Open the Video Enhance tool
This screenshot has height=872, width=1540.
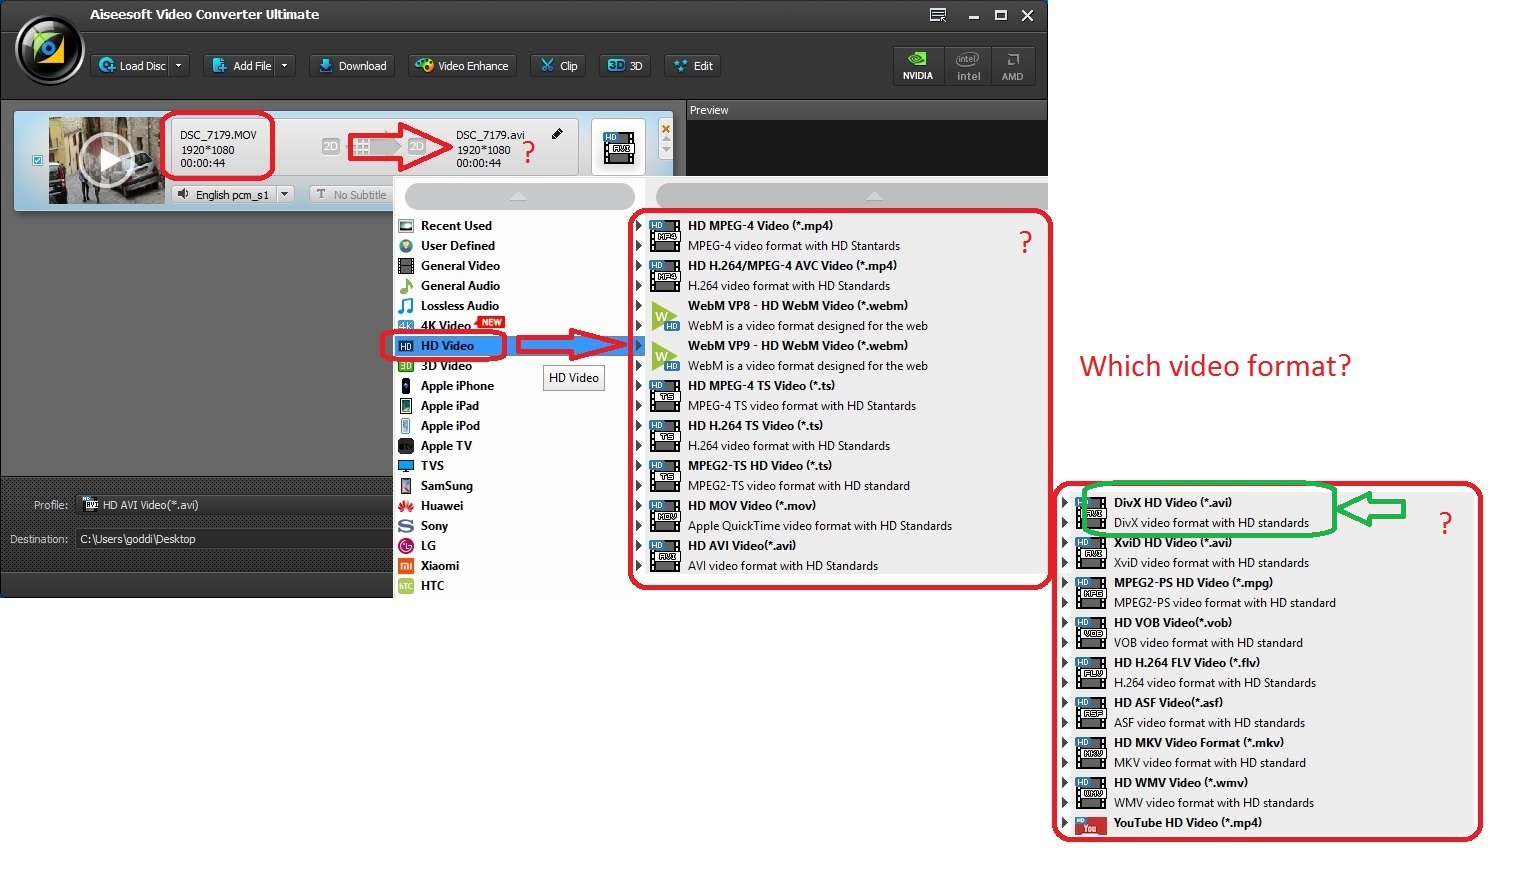462,66
